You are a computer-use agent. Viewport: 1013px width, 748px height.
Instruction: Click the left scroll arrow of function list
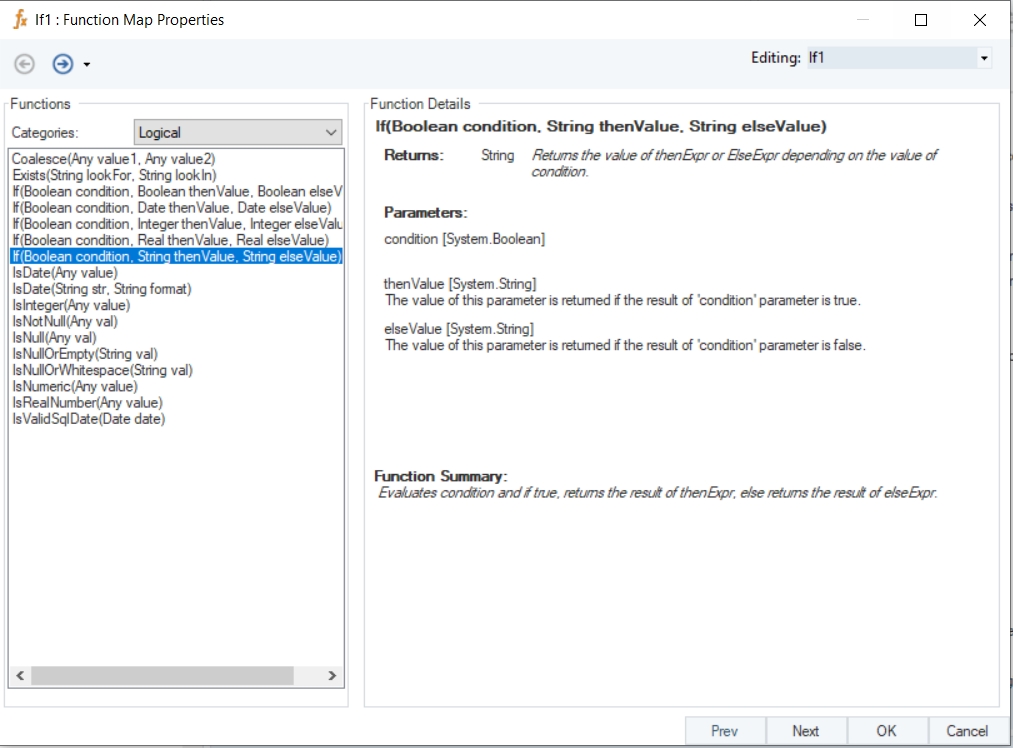tap(20, 676)
